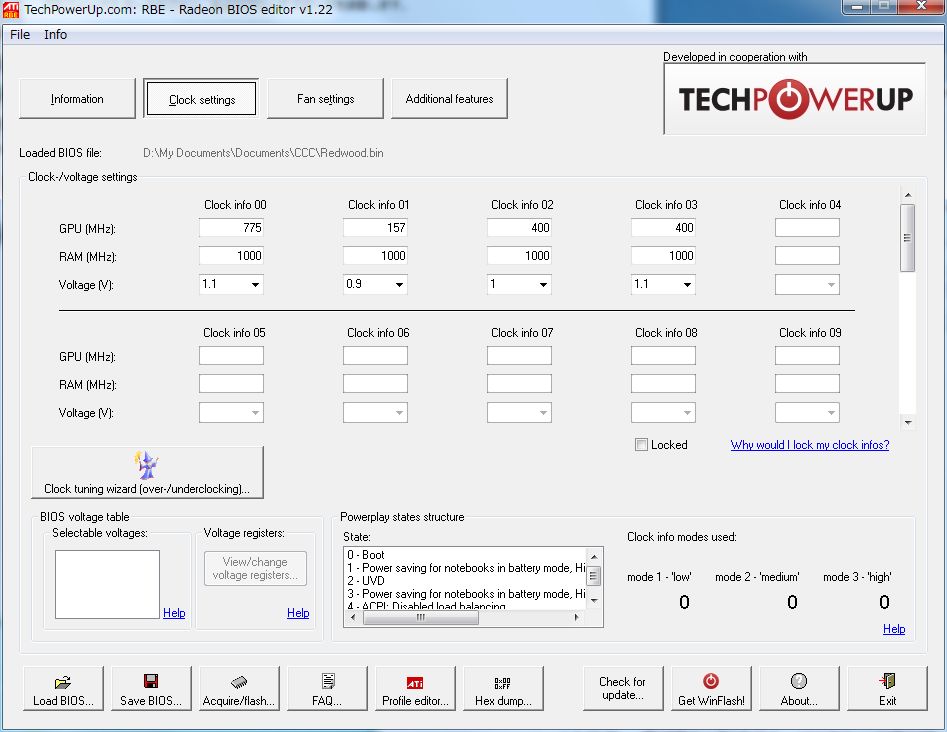Image resolution: width=947 pixels, height=732 pixels.
Task: Click the Acquire/flash chip icon
Action: (239, 682)
